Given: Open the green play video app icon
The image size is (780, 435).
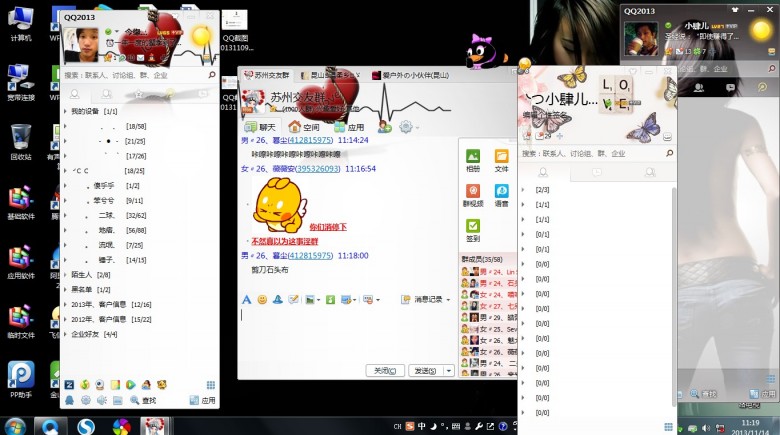Looking at the screenshot, I should [130, 384].
